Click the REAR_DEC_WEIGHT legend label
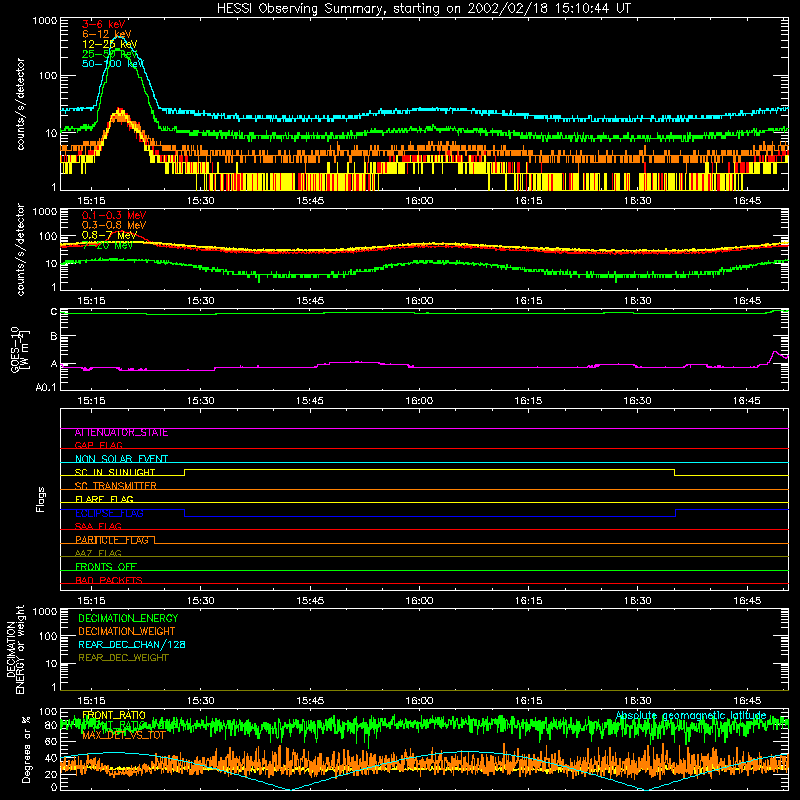Screen dimensions: 800x800 tap(123, 658)
